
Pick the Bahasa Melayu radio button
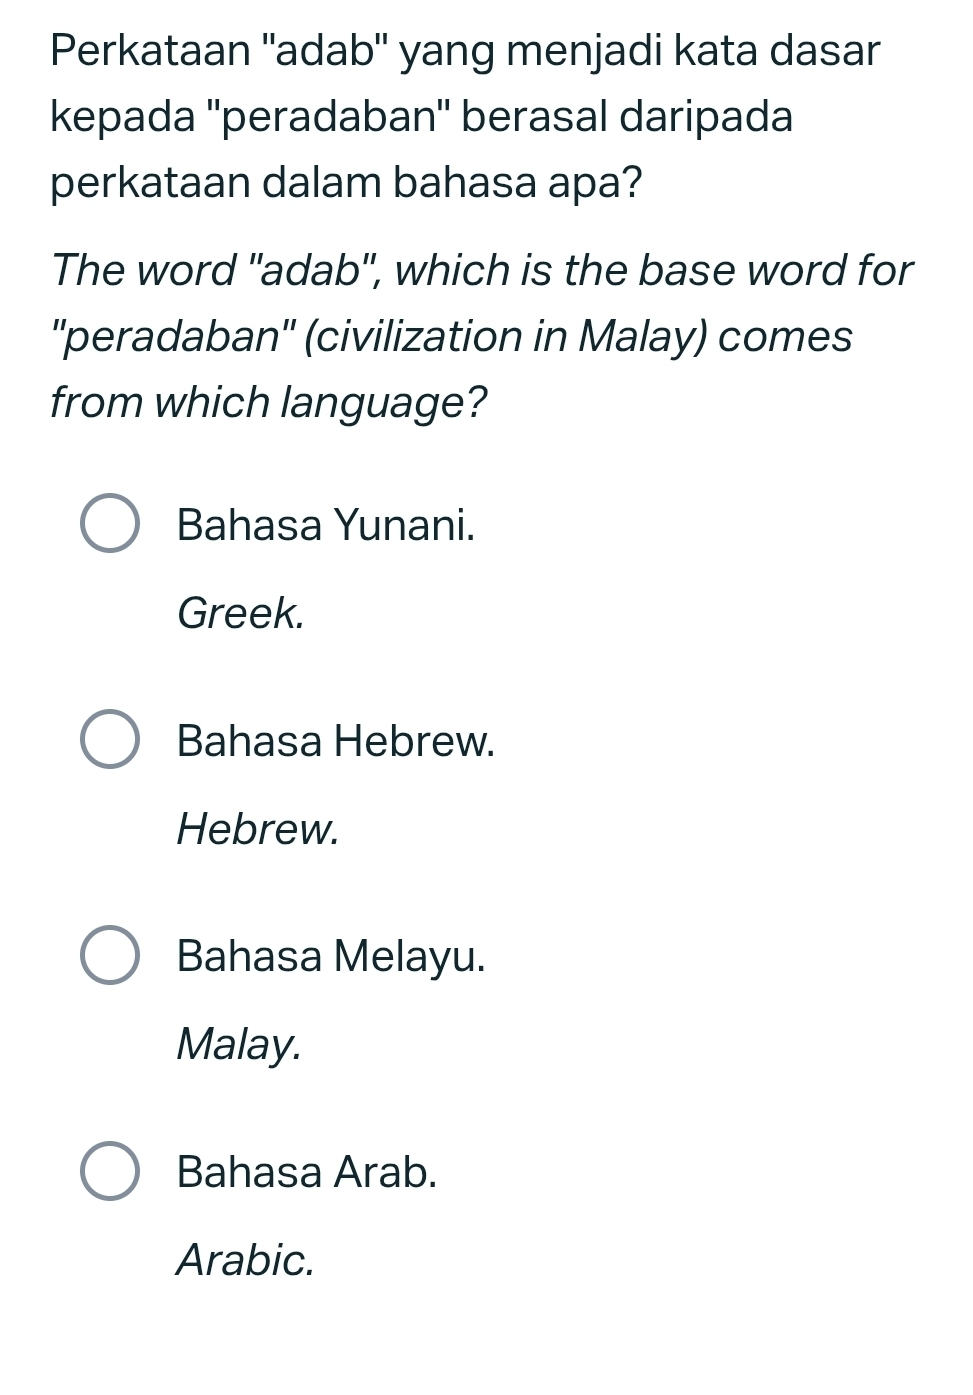tap(109, 955)
